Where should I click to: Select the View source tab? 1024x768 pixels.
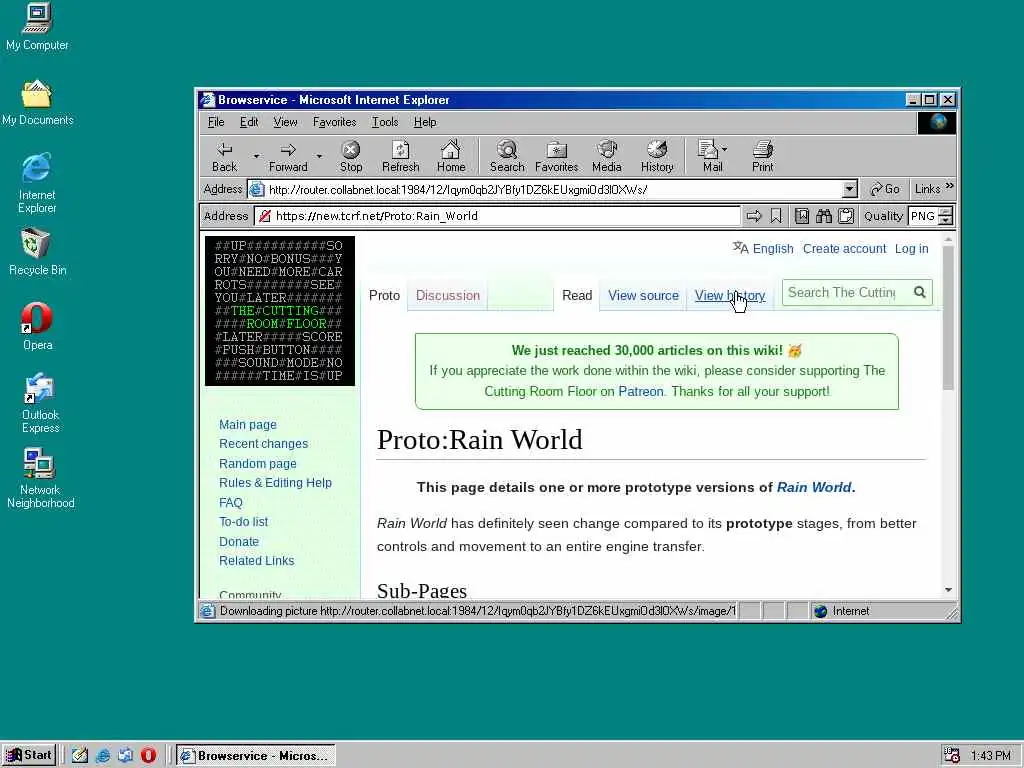[x=643, y=295]
